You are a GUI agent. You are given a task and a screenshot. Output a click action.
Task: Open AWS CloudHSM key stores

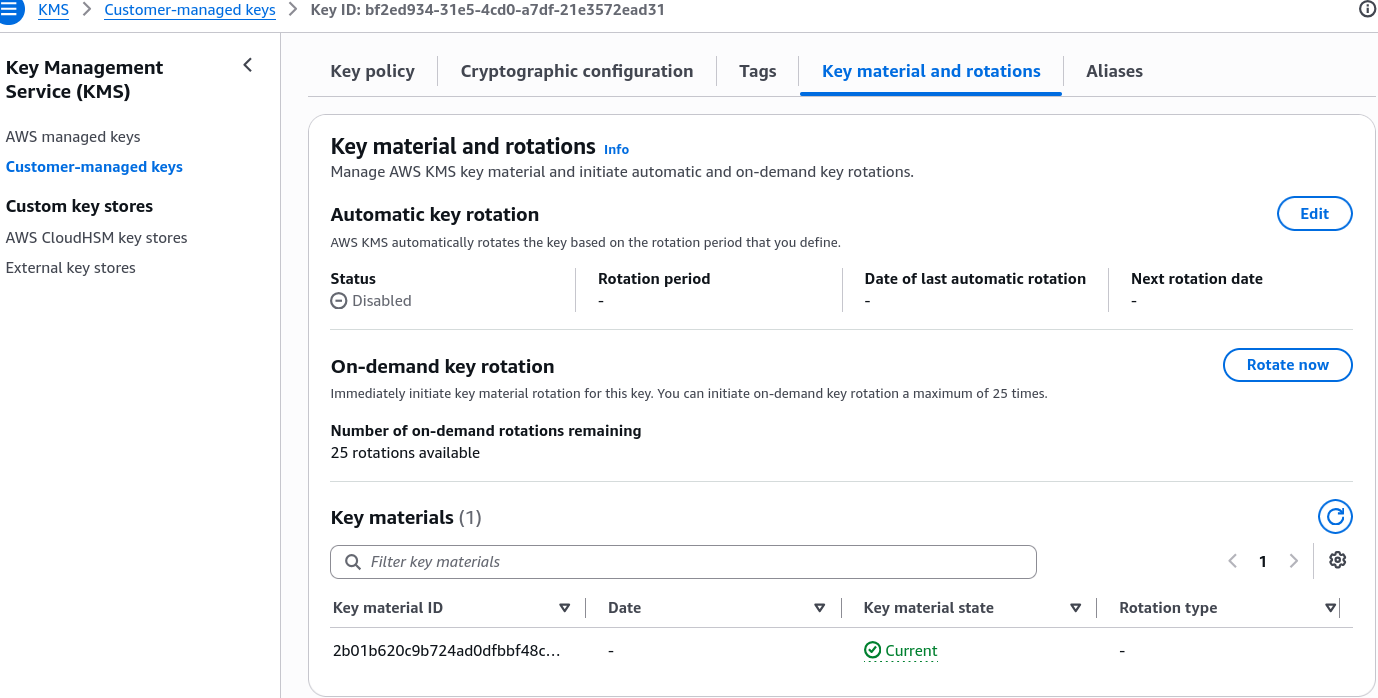pyautogui.click(x=96, y=238)
